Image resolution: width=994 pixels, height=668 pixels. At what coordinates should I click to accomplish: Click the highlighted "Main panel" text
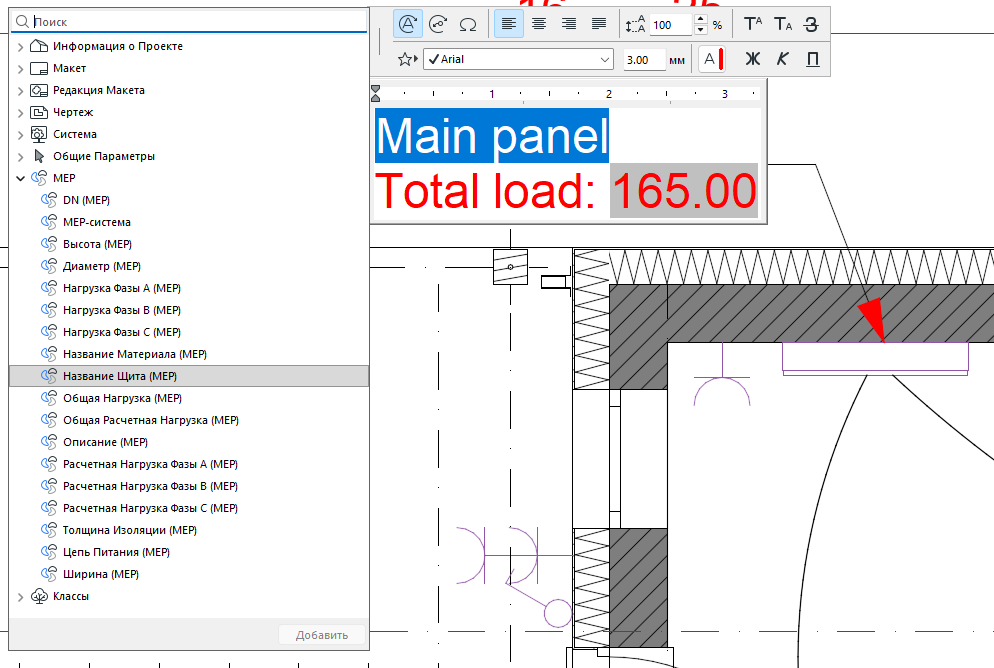pos(492,136)
